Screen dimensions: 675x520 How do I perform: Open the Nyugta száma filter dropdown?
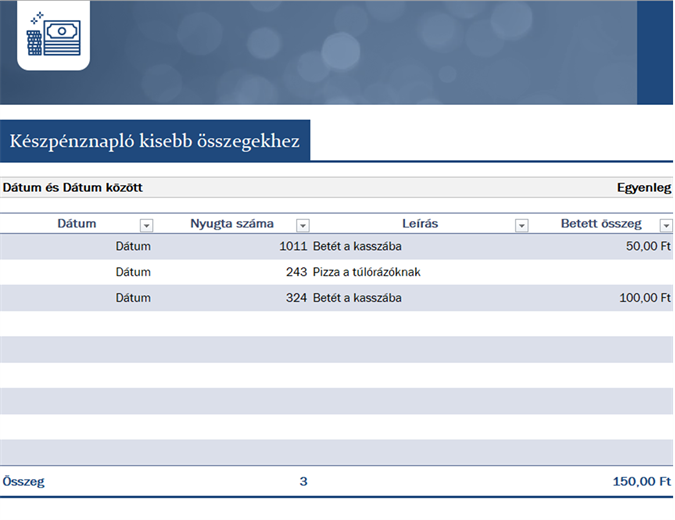(303, 225)
